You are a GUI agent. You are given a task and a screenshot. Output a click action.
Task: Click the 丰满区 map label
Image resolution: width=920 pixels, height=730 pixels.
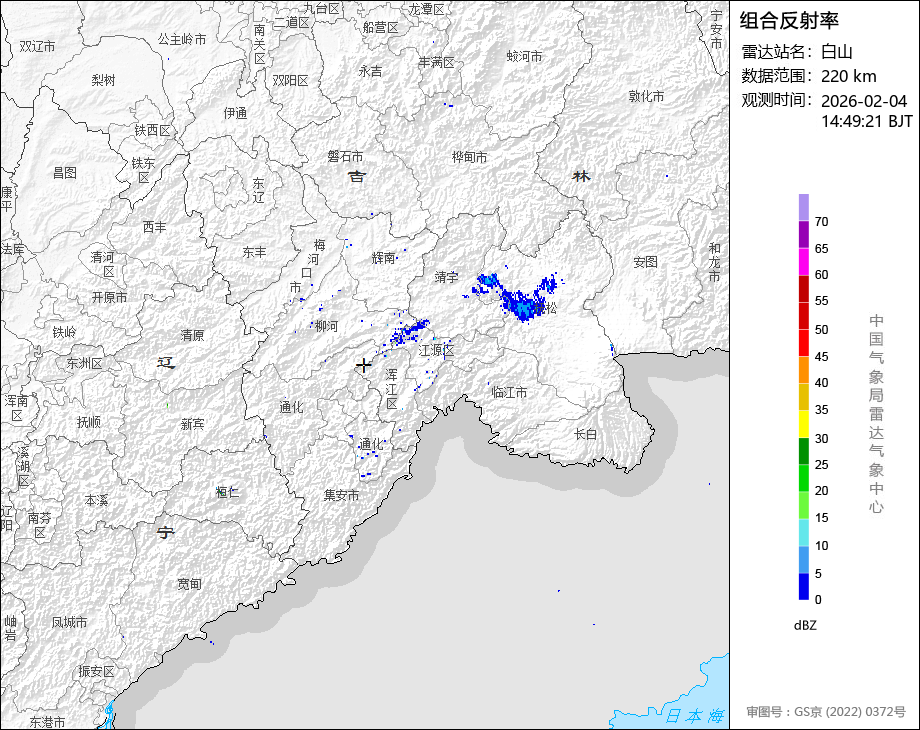tap(437, 62)
